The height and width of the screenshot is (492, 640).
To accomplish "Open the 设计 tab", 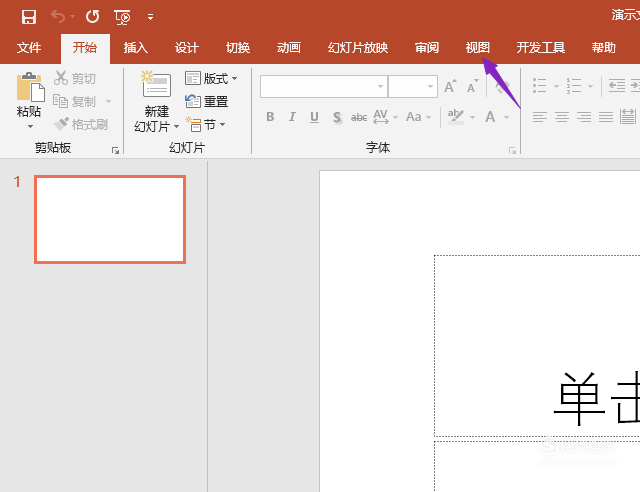I will point(187,48).
